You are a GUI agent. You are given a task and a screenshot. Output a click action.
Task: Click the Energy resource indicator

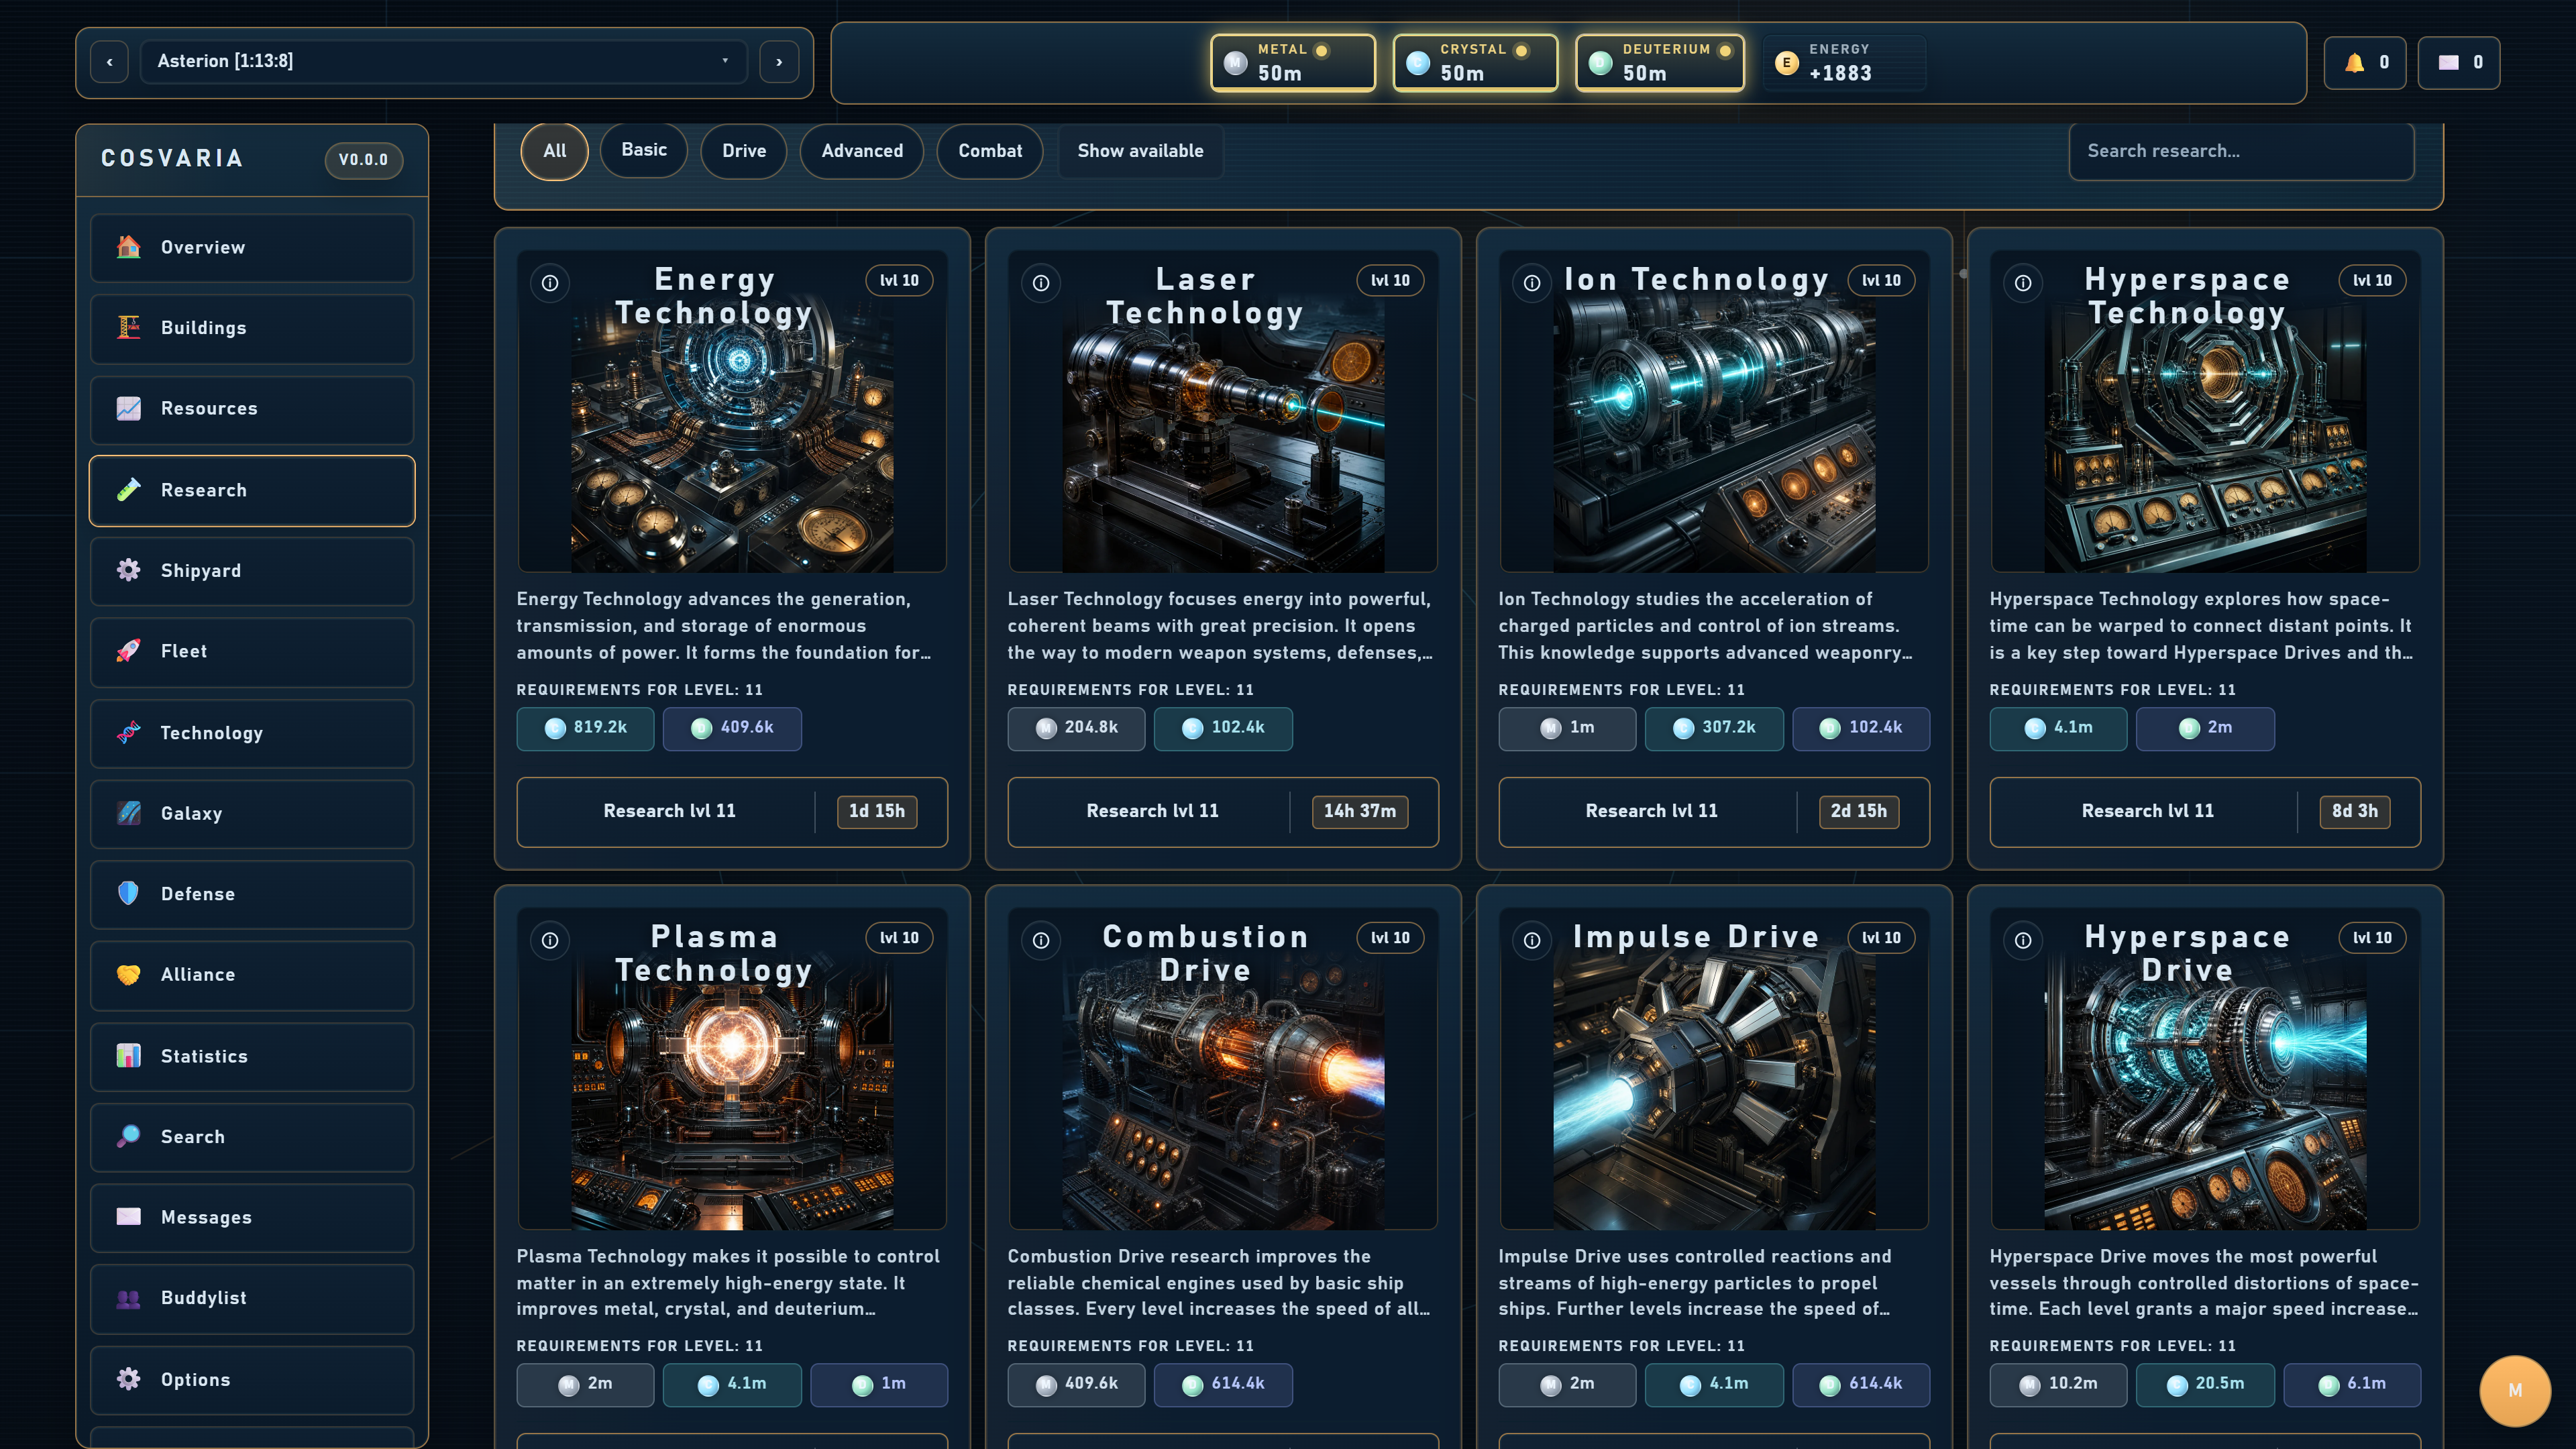point(1844,63)
